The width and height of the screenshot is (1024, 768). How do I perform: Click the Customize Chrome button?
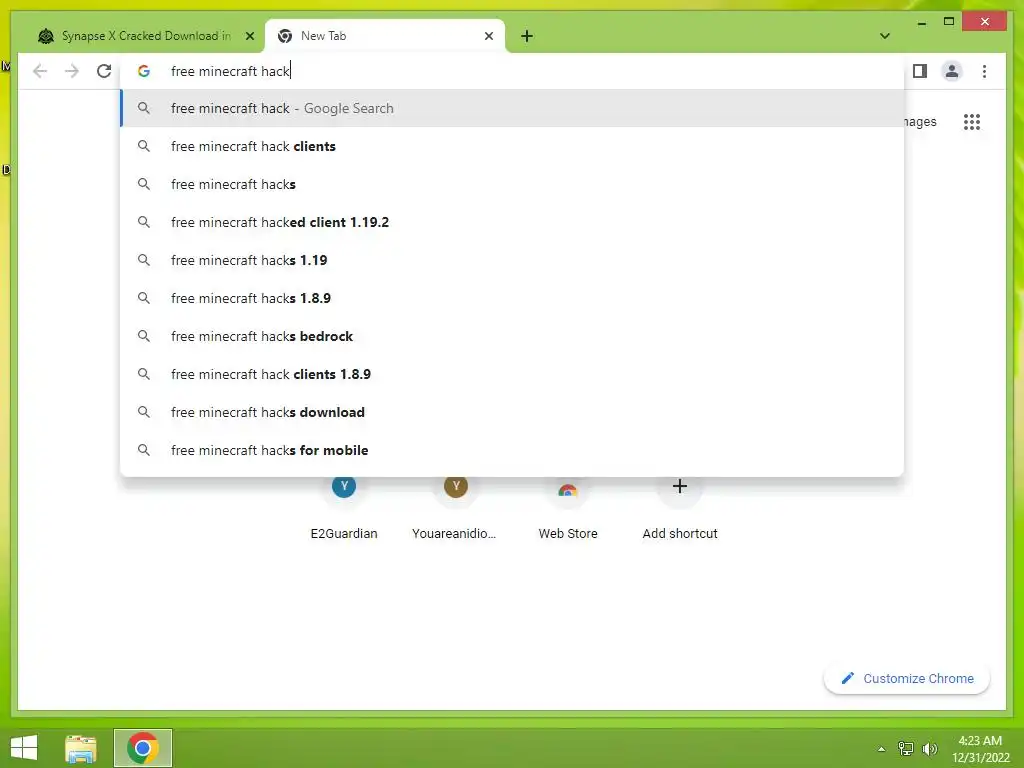coord(907,679)
